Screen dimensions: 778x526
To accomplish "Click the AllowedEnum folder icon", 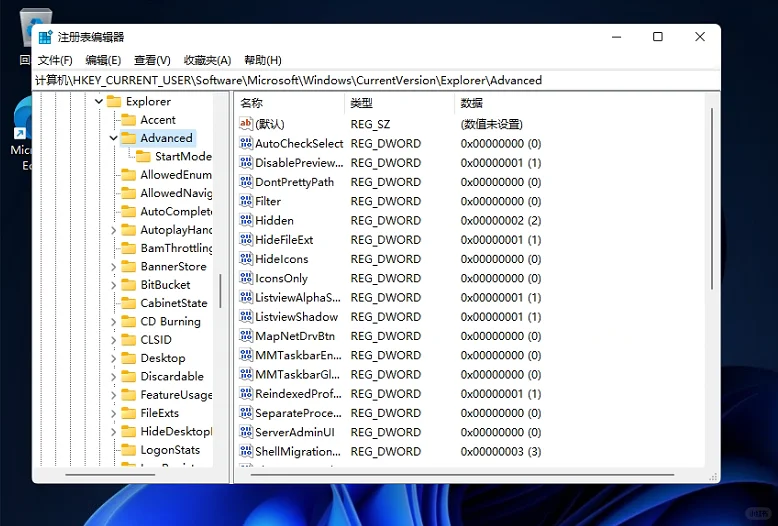I will pos(129,175).
